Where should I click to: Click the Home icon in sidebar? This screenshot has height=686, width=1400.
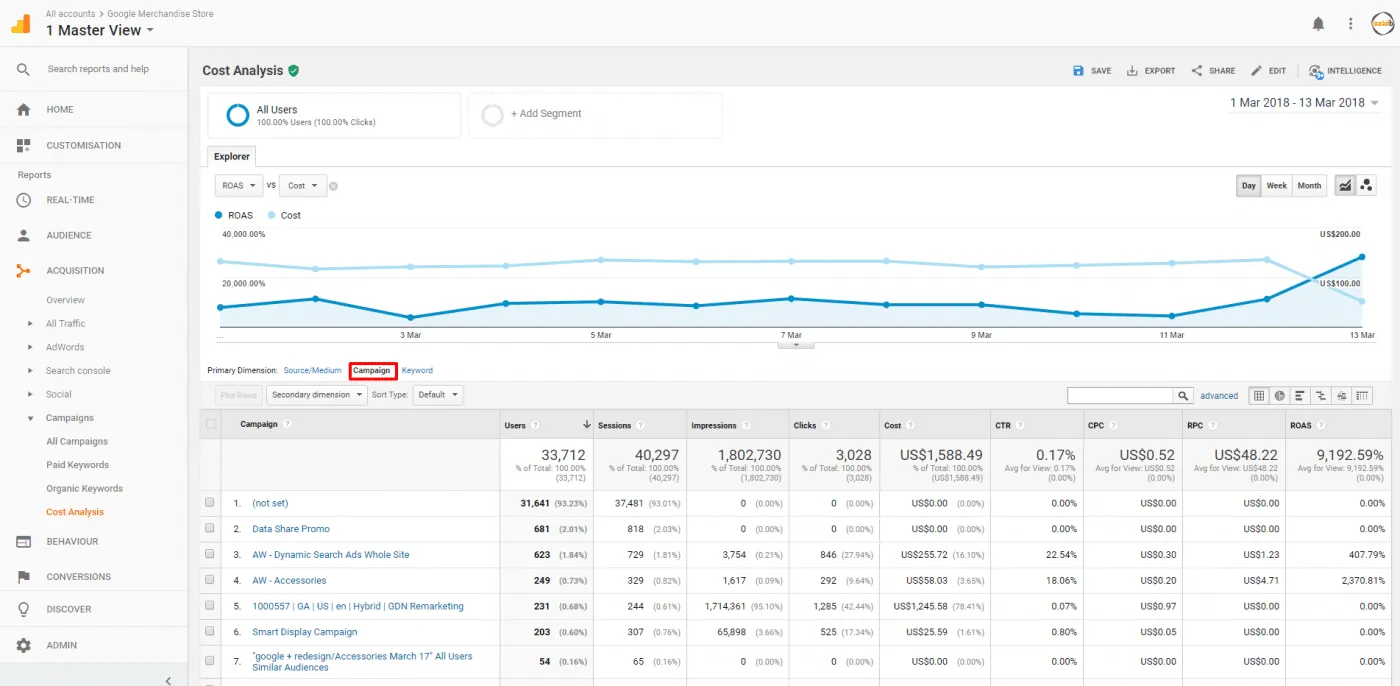coord(24,110)
